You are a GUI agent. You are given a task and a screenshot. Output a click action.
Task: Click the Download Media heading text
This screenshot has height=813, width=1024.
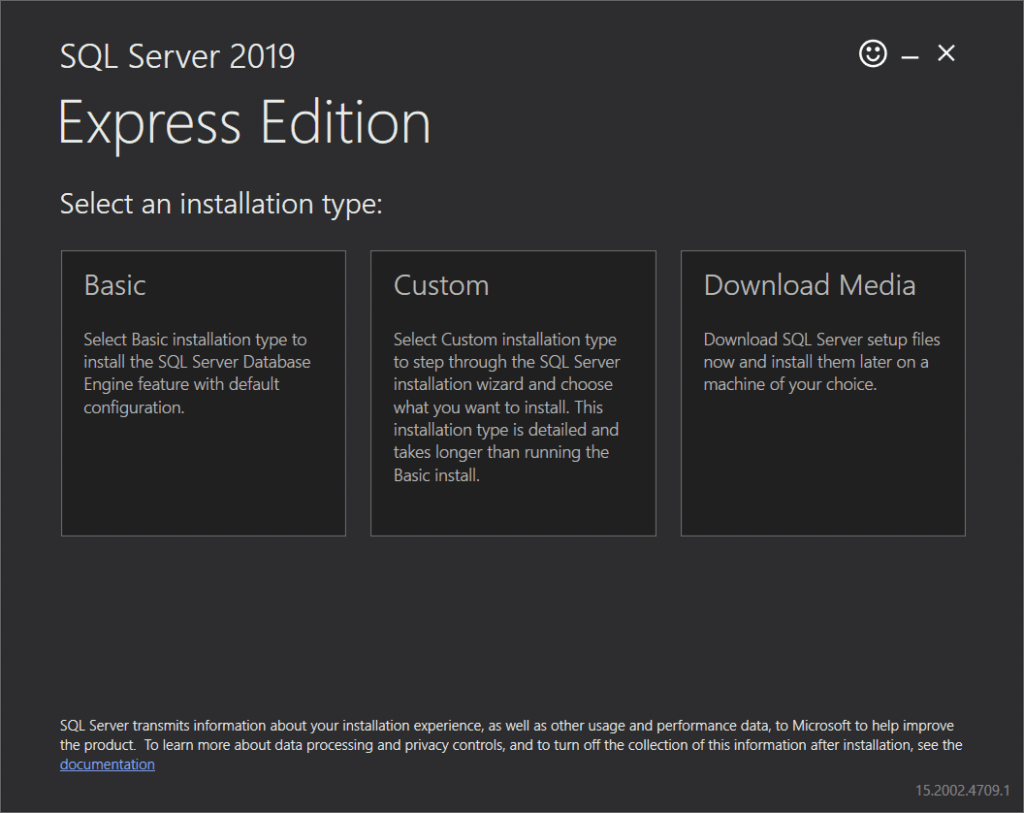[810, 285]
